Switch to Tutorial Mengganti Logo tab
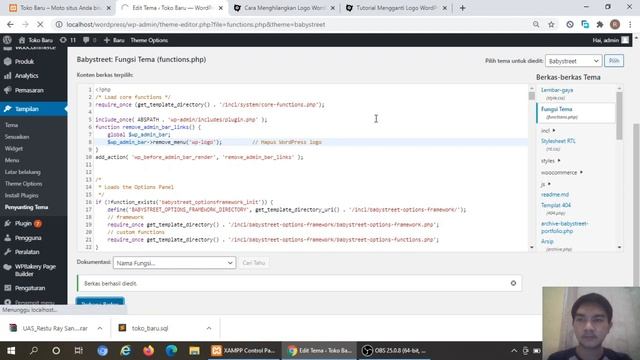 coord(397,8)
